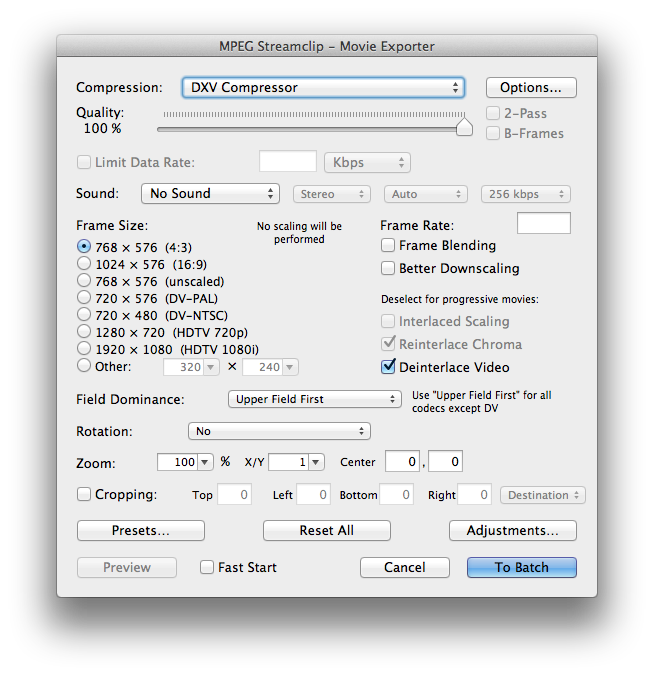Click the second Center coordinate field
The image size is (654, 676).
[x=445, y=462]
